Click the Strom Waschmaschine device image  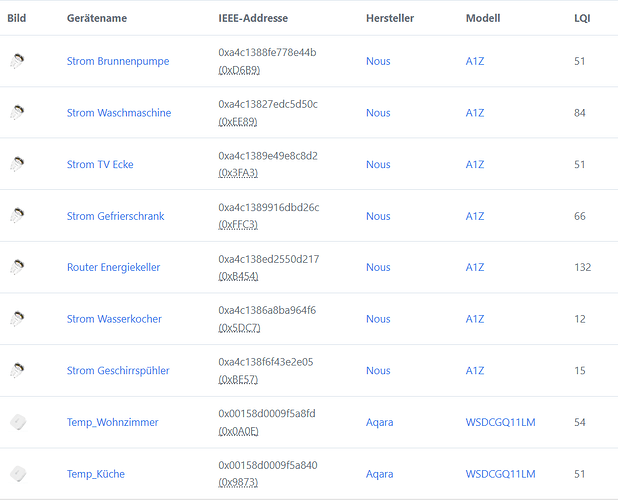[x=17, y=113]
